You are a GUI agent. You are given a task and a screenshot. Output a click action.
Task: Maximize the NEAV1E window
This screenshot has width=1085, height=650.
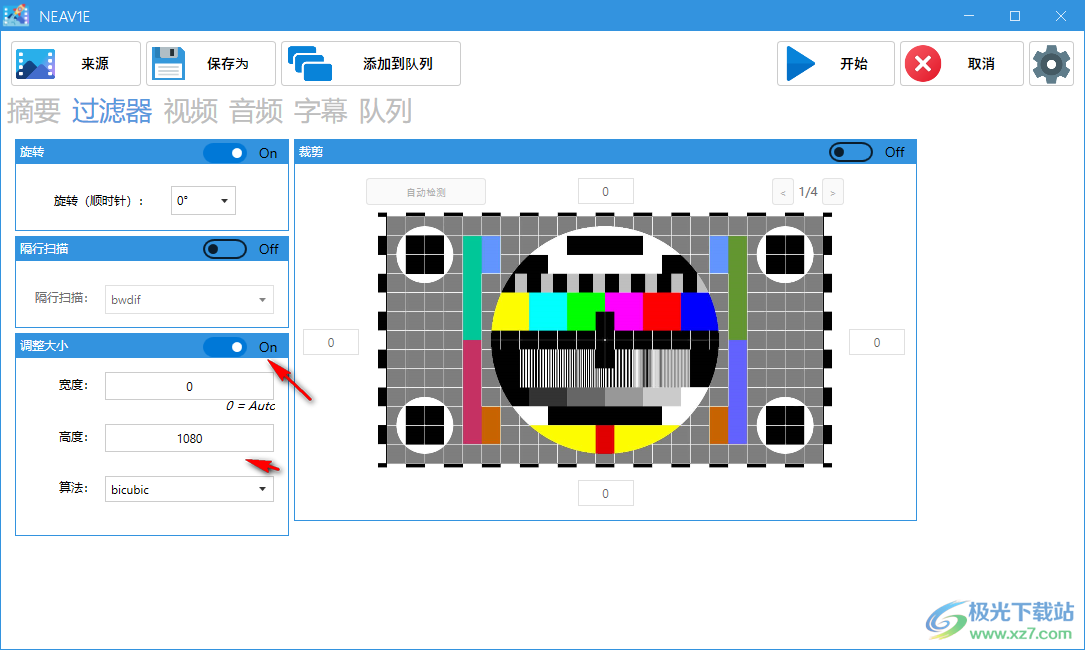tap(1015, 16)
